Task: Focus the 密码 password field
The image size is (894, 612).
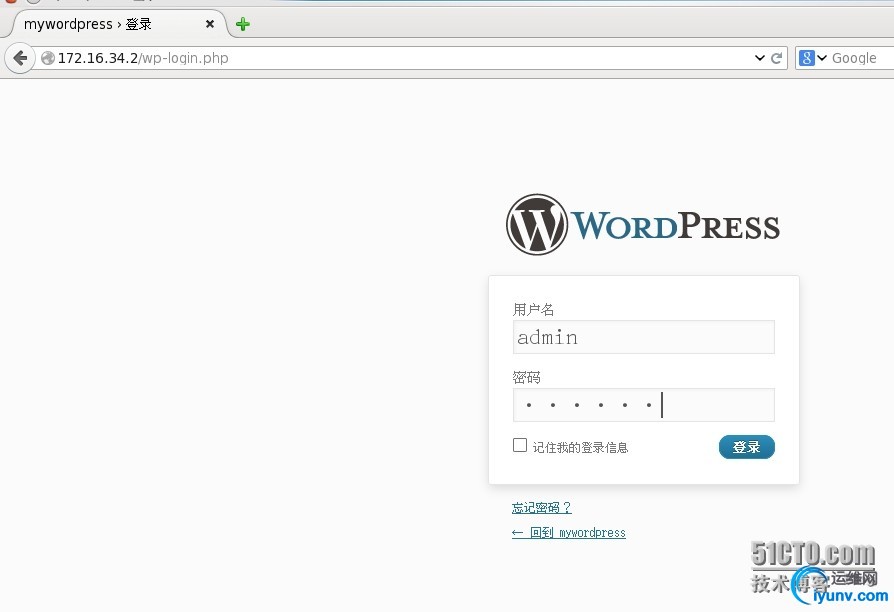Action: [x=644, y=405]
